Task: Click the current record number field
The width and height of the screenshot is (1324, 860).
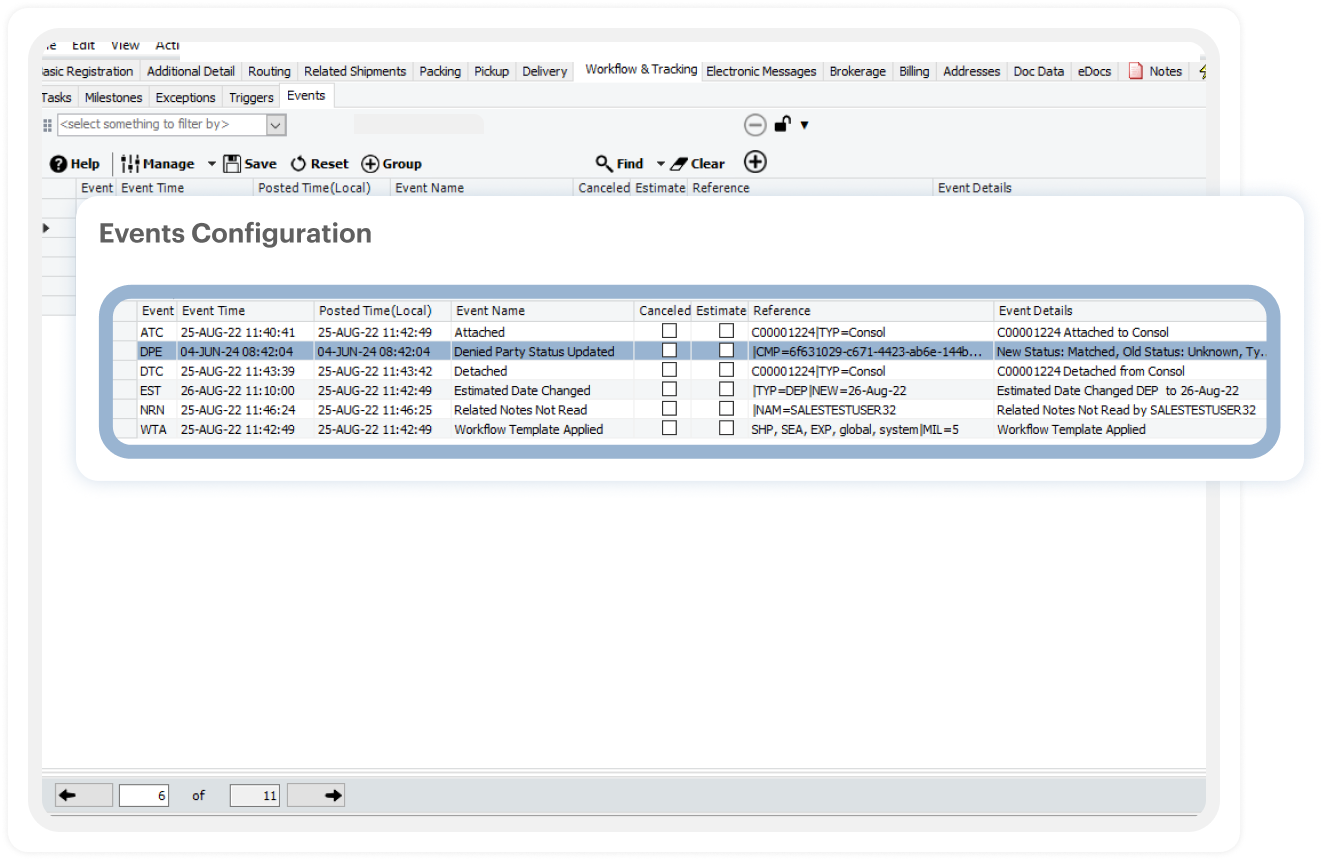Action: click(144, 795)
